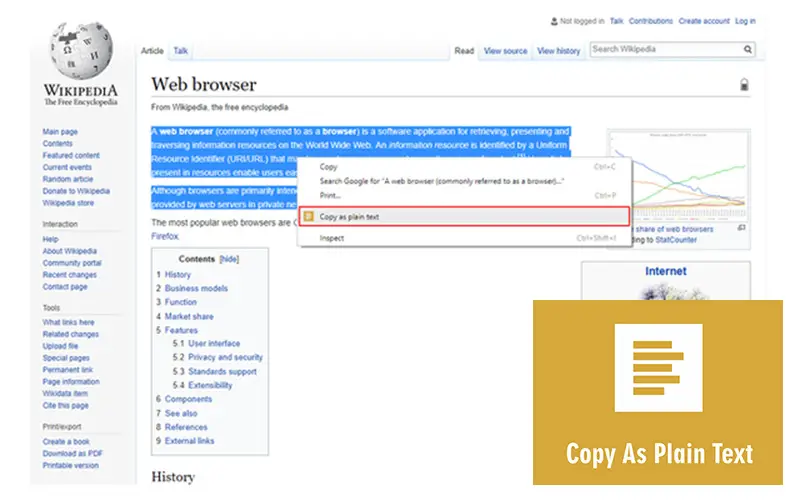Click the Log in link
Viewport: 800px width, 500px height.
click(x=745, y=21)
